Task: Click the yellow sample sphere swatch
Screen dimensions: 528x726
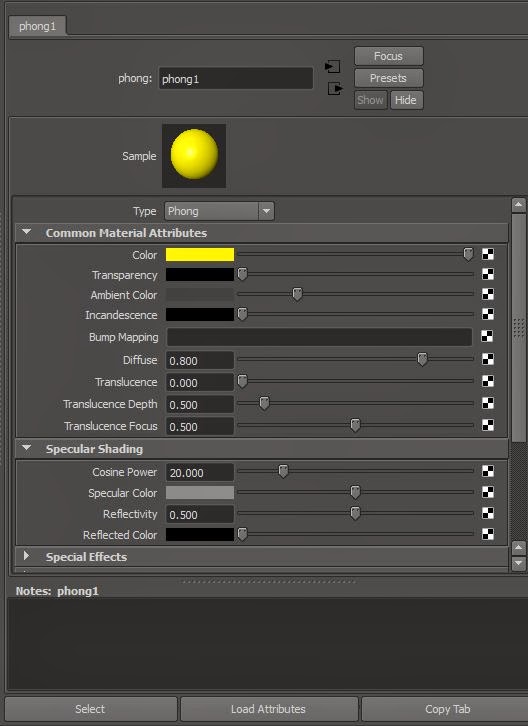Action: click(x=194, y=156)
